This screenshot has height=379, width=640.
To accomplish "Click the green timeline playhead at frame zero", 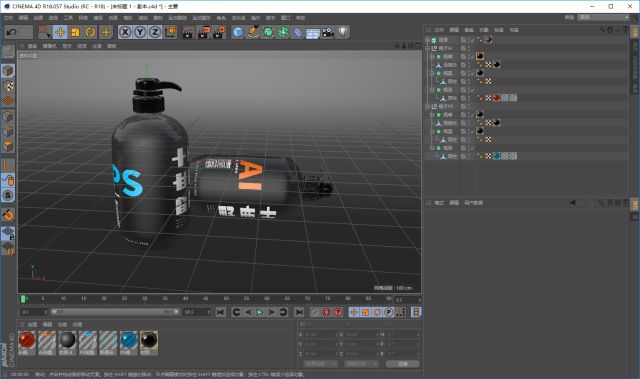I will coord(23,299).
